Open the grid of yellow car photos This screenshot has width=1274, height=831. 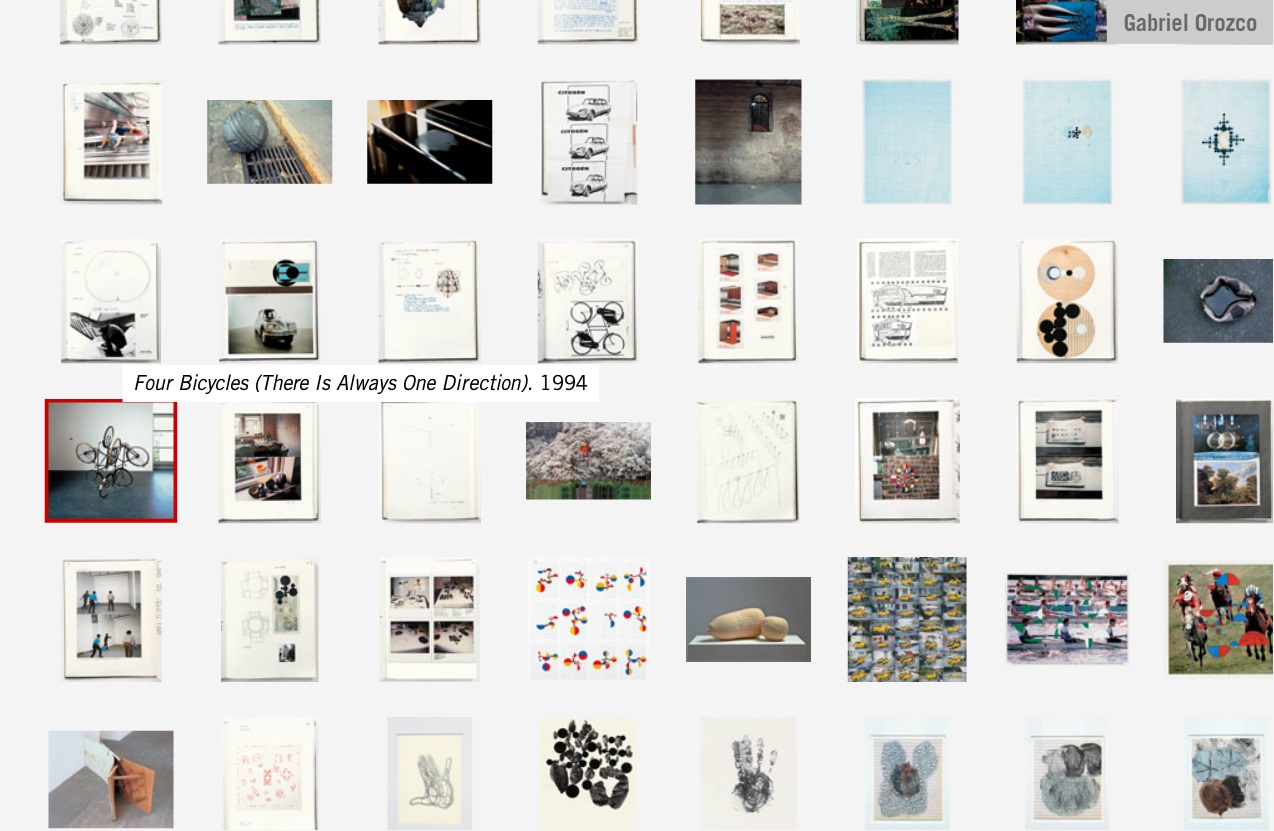(x=907, y=620)
